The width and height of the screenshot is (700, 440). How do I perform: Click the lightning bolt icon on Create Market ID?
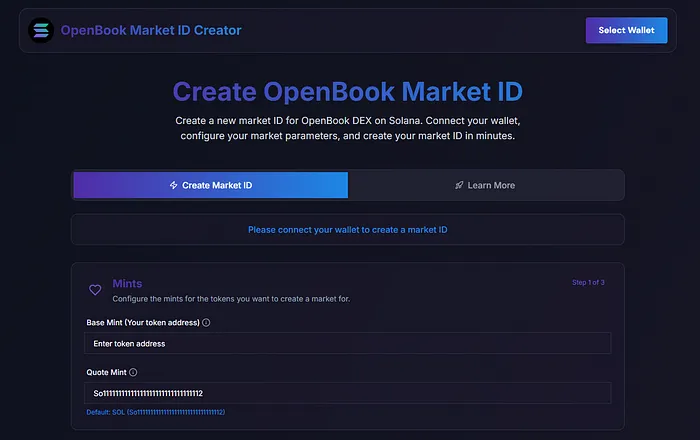(174, 185)
